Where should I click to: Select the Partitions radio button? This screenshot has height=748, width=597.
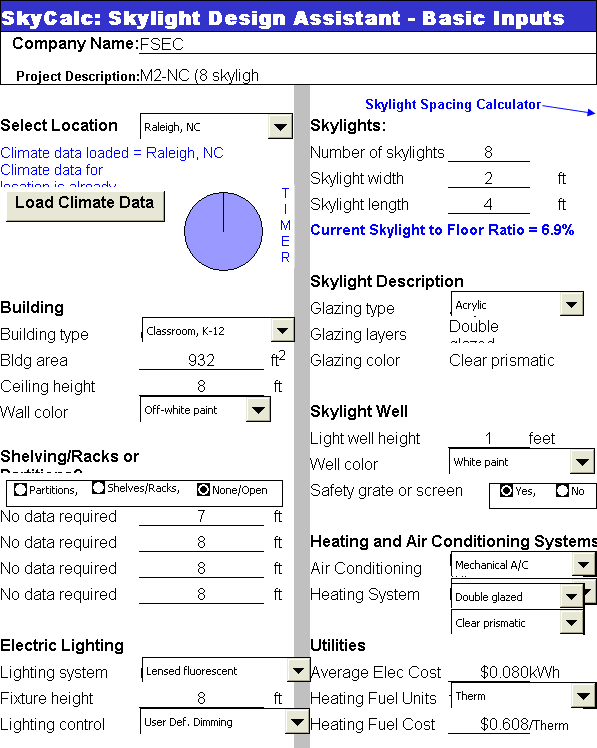[x=21, y=490]
